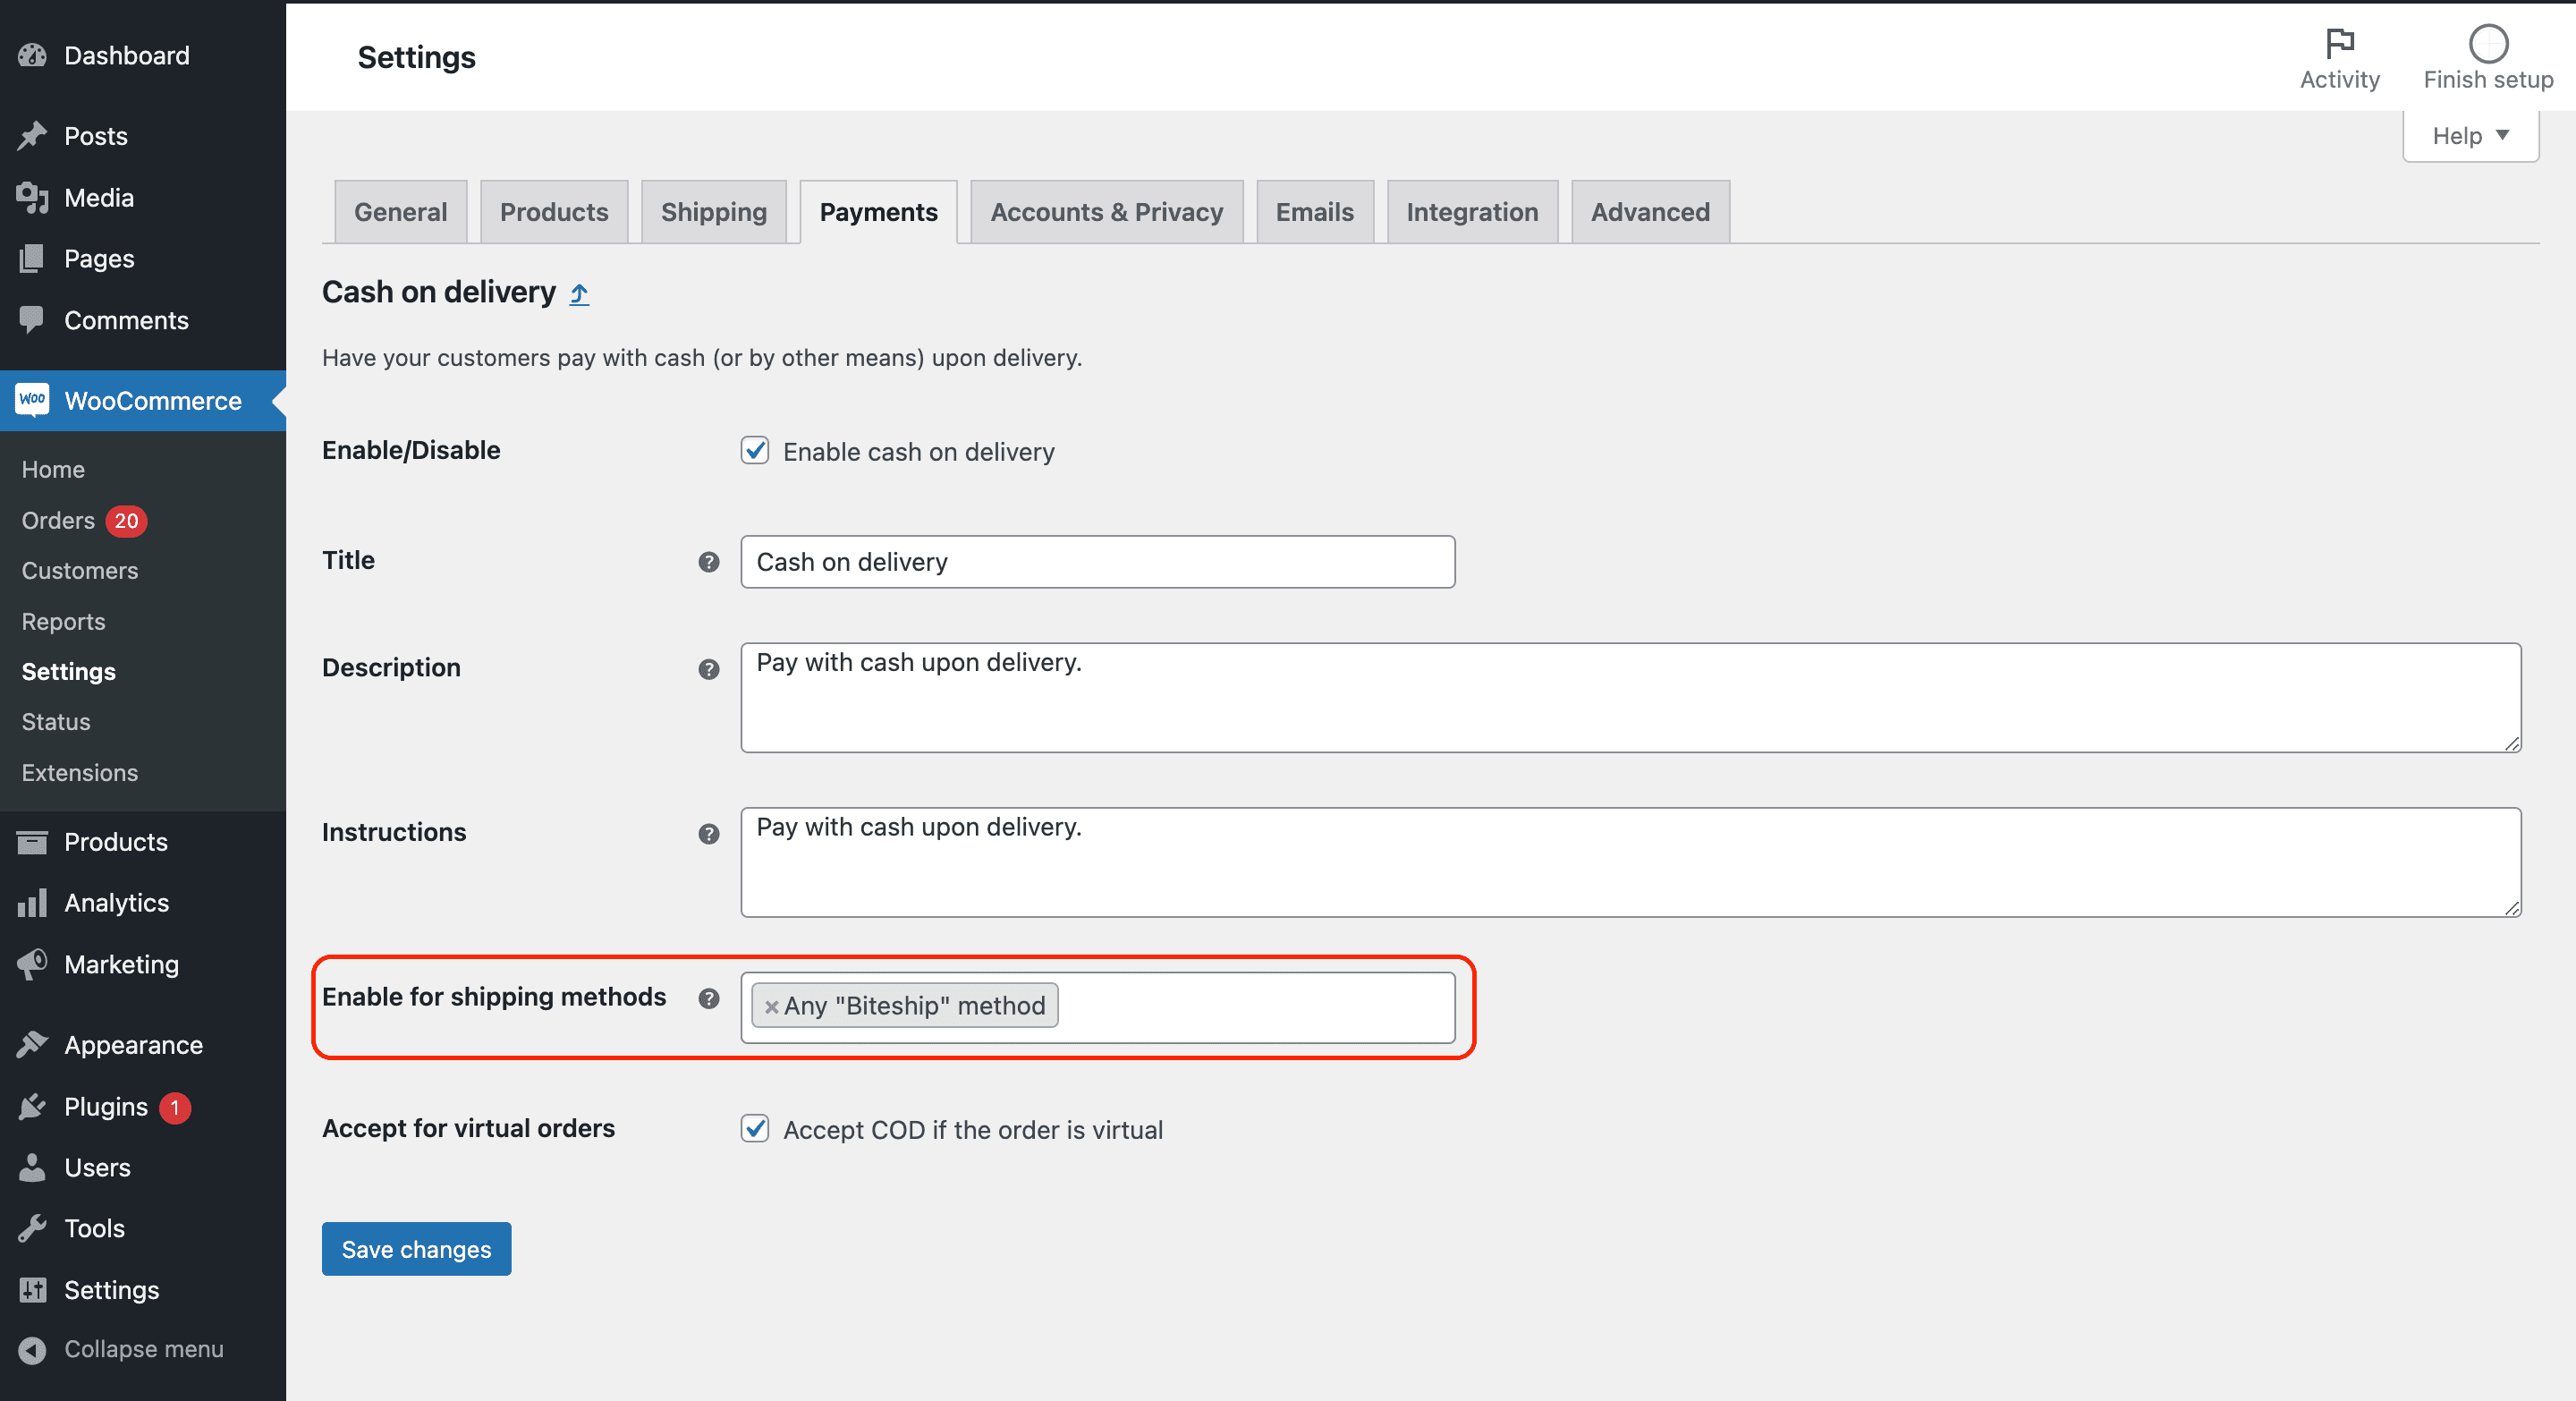Open the Accounts & Privacy tab
The image size is (2576, 1401).
coord(1106,212)
